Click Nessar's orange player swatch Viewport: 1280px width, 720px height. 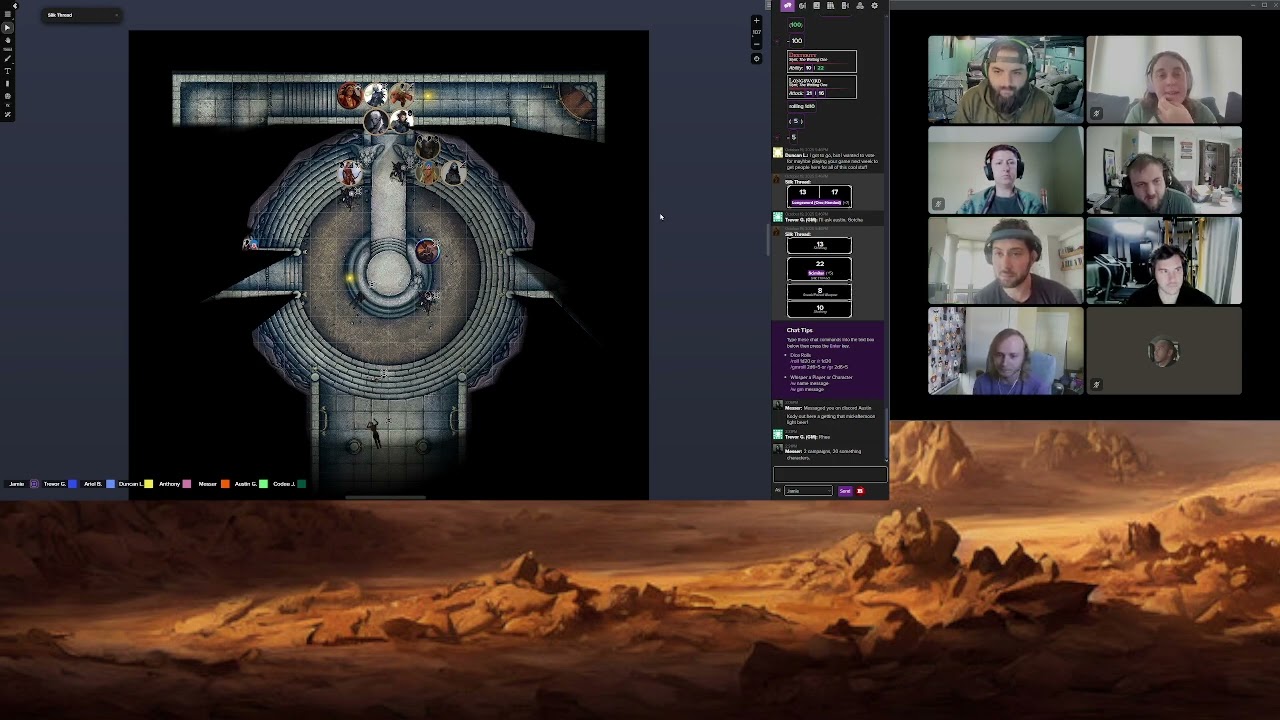coord(225,484)
